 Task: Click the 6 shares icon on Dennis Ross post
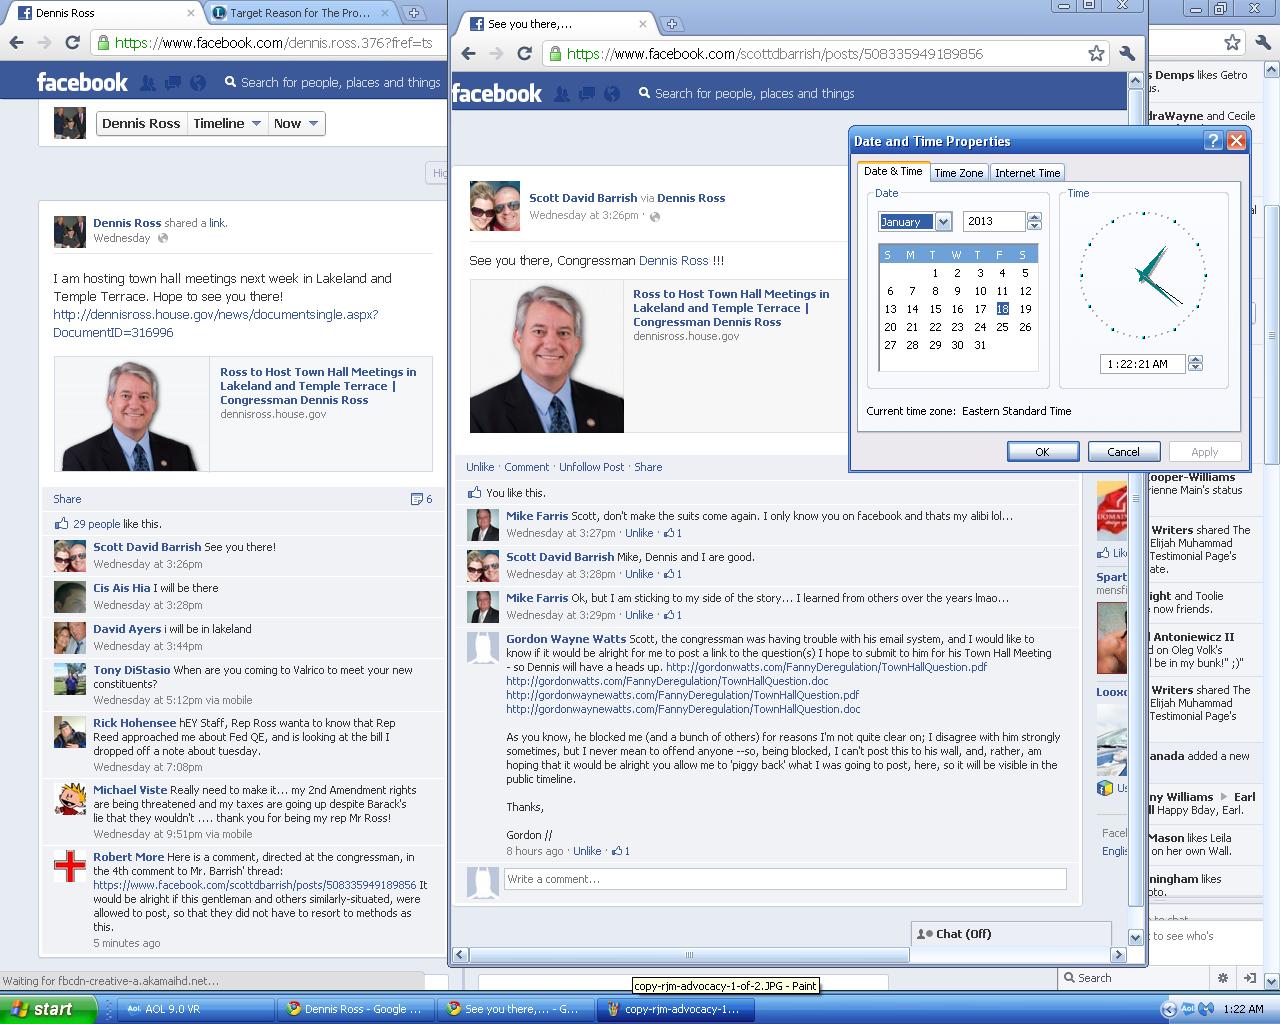click(x=421, y=499)
